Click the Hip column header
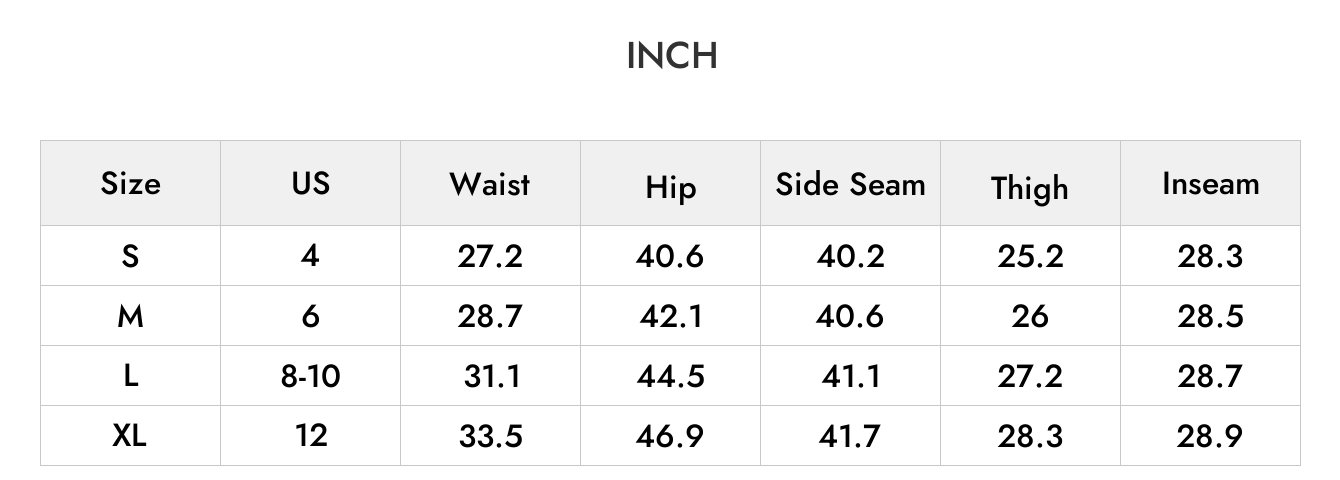 pyautogui.click(x=670, y=187)
